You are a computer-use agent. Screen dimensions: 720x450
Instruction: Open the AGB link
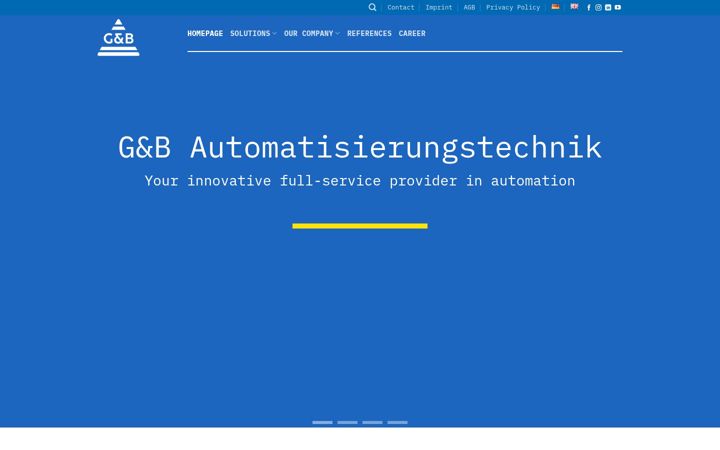(469, 7)
